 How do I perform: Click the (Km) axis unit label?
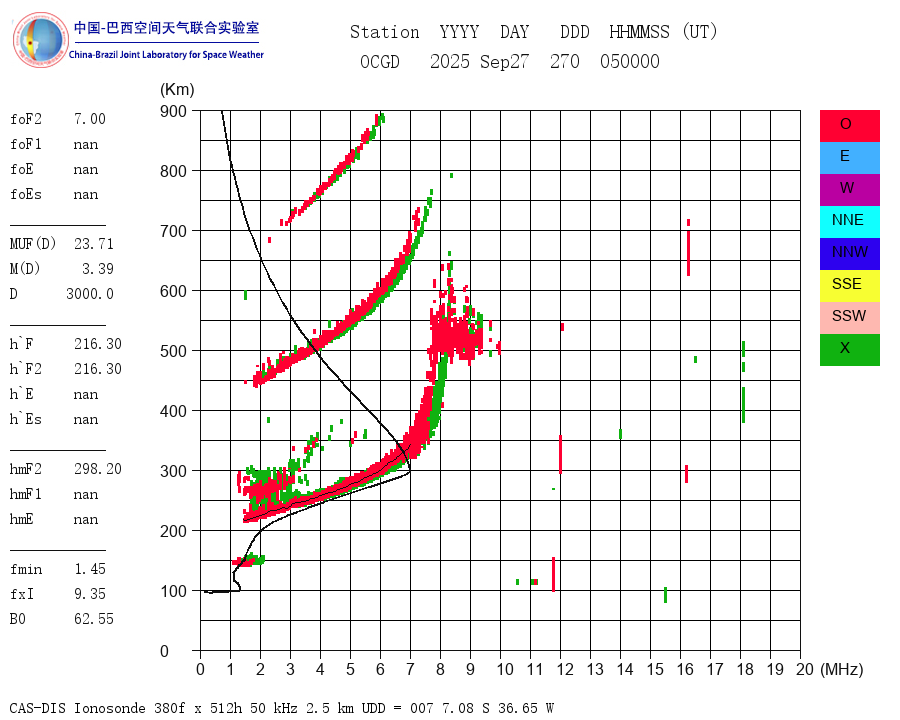pyautogui.click(x=177, y=90)
